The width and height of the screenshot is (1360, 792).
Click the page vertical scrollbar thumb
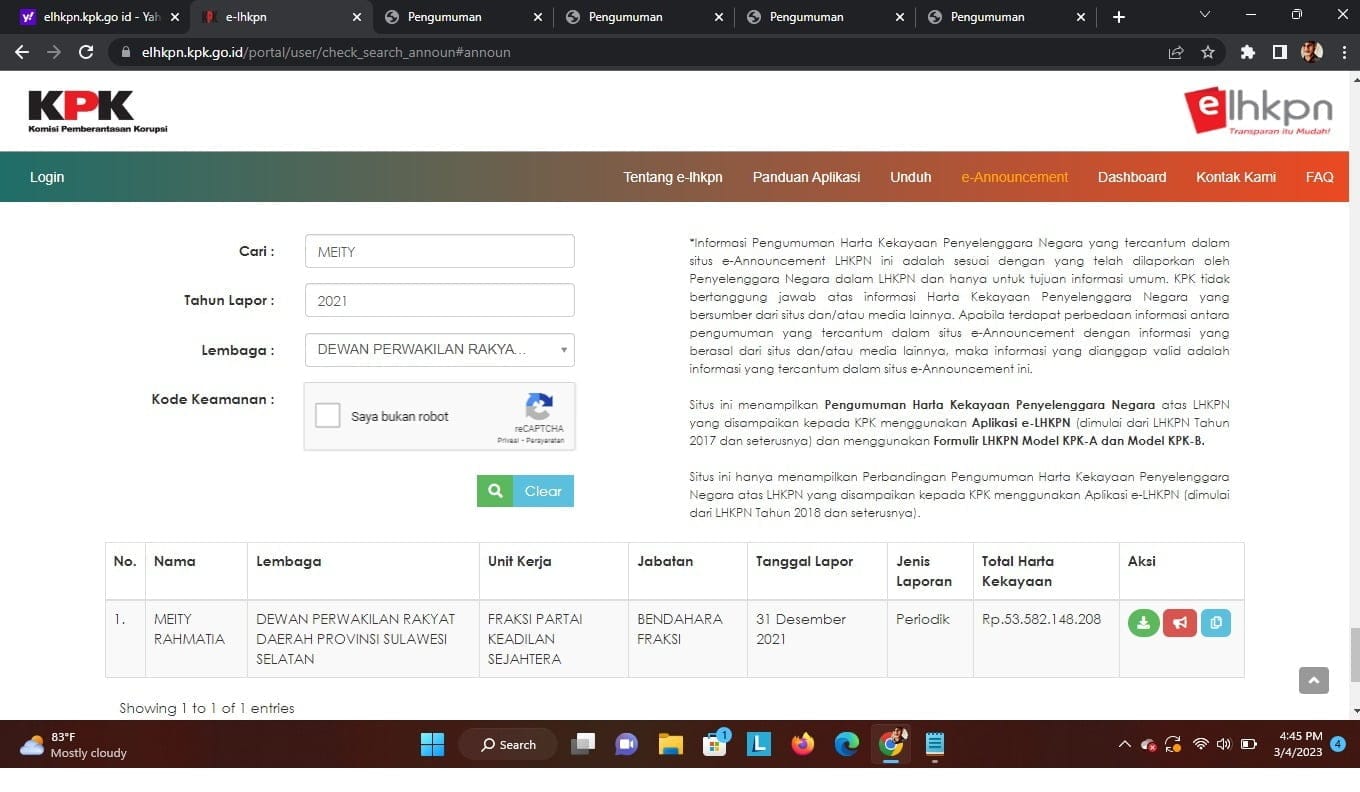click(x=1355, y=655)
